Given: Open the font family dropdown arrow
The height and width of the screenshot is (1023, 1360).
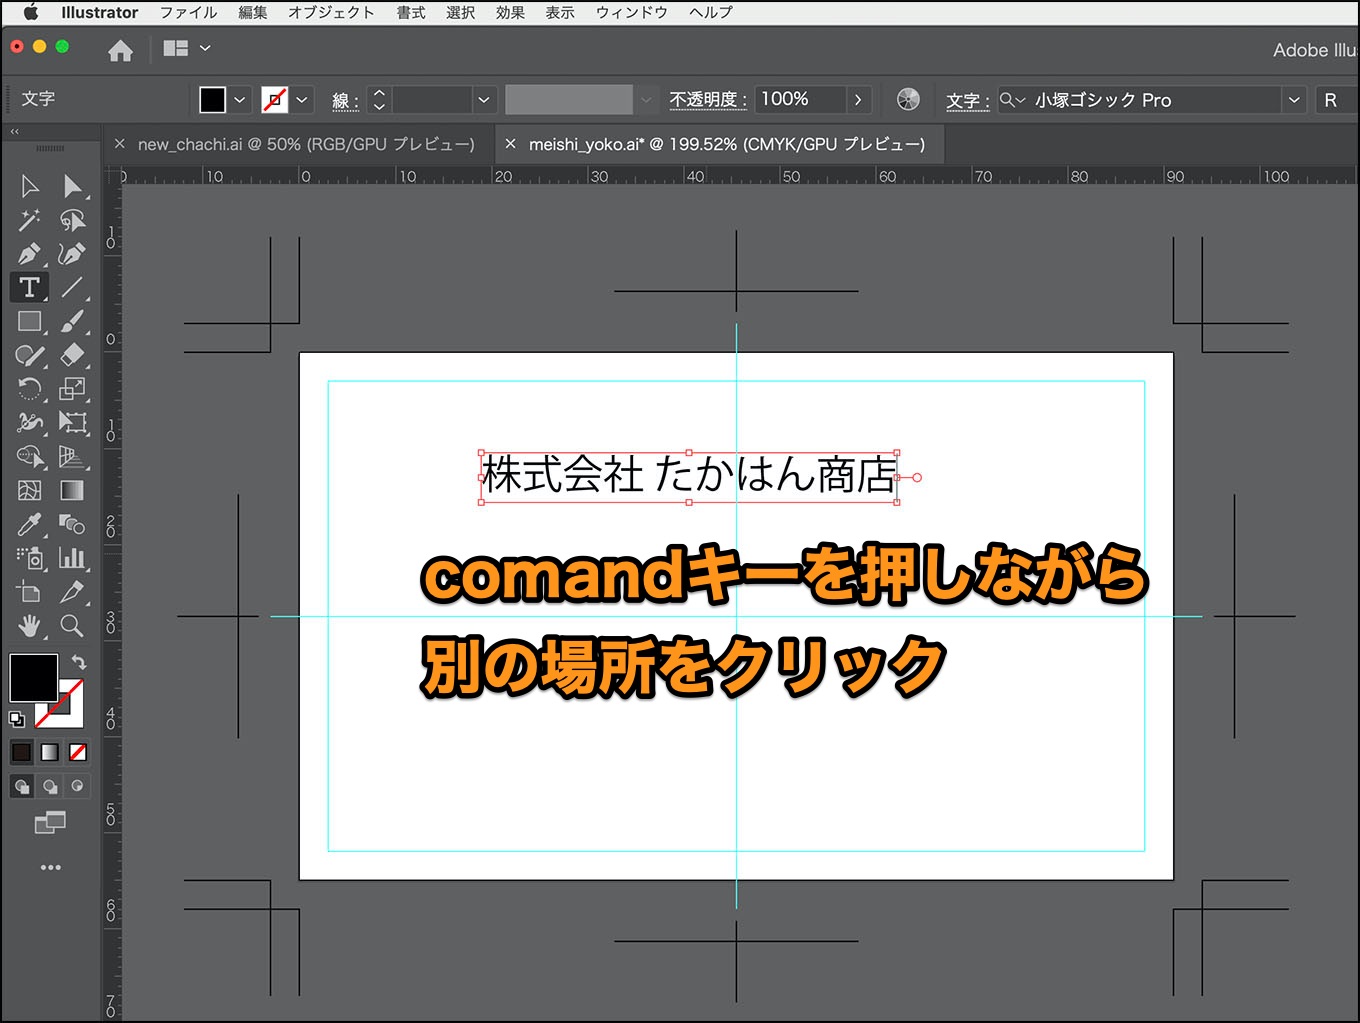Looking at the screenshot, I should [1294, 100].
